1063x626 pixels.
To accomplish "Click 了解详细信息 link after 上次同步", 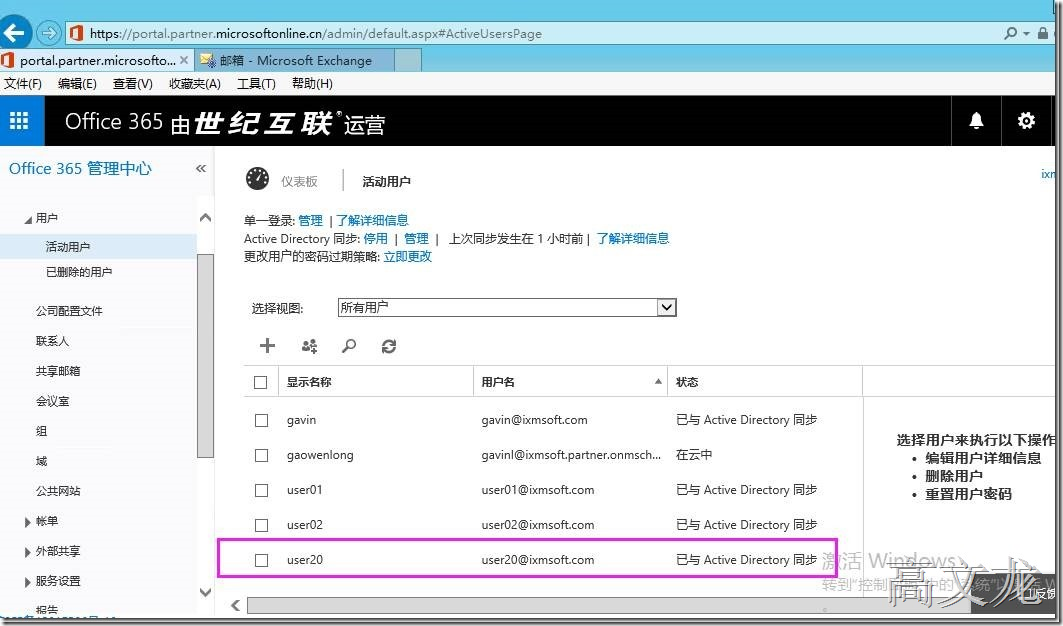I will click(633, 239).
